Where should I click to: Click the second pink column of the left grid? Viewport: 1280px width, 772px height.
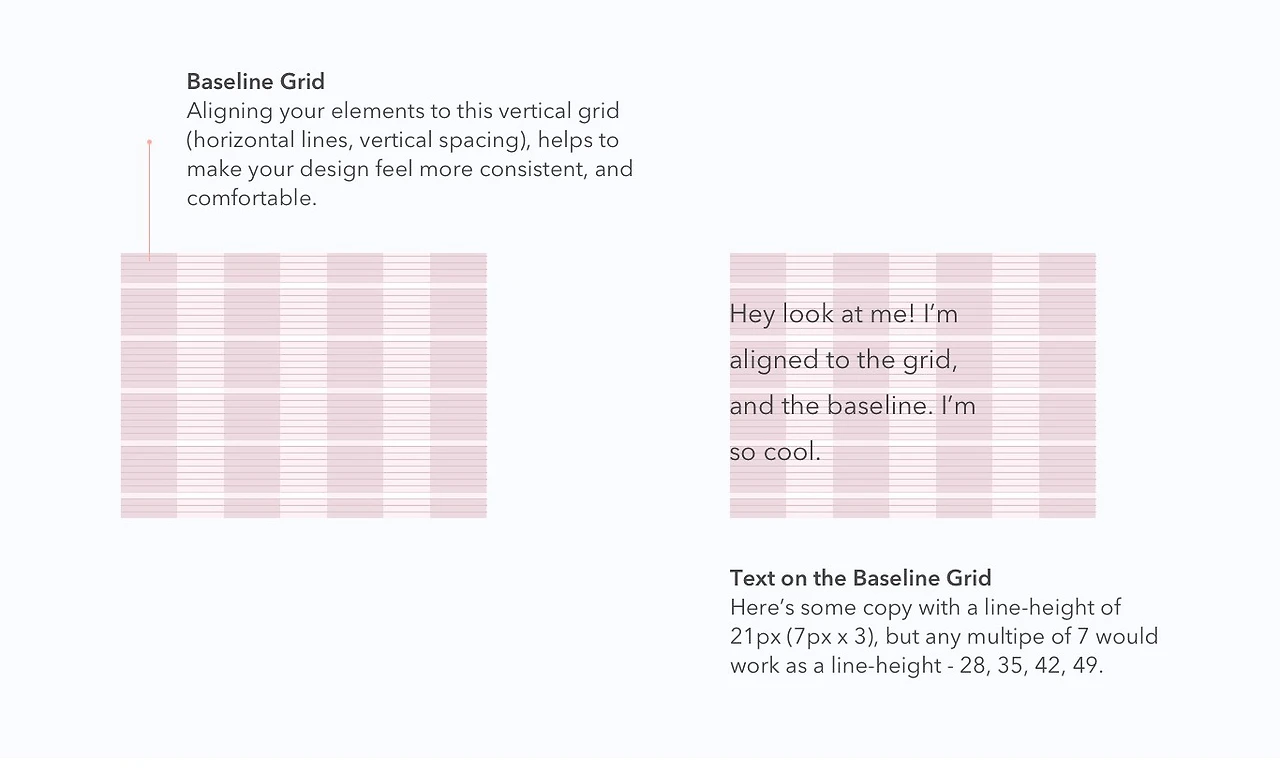(x=252, y=385)
